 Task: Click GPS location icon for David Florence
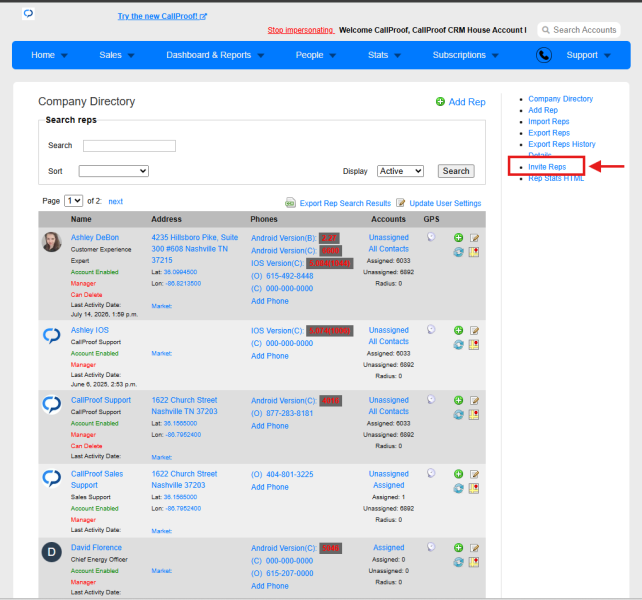pyautogui.click(x=431, y=547)
